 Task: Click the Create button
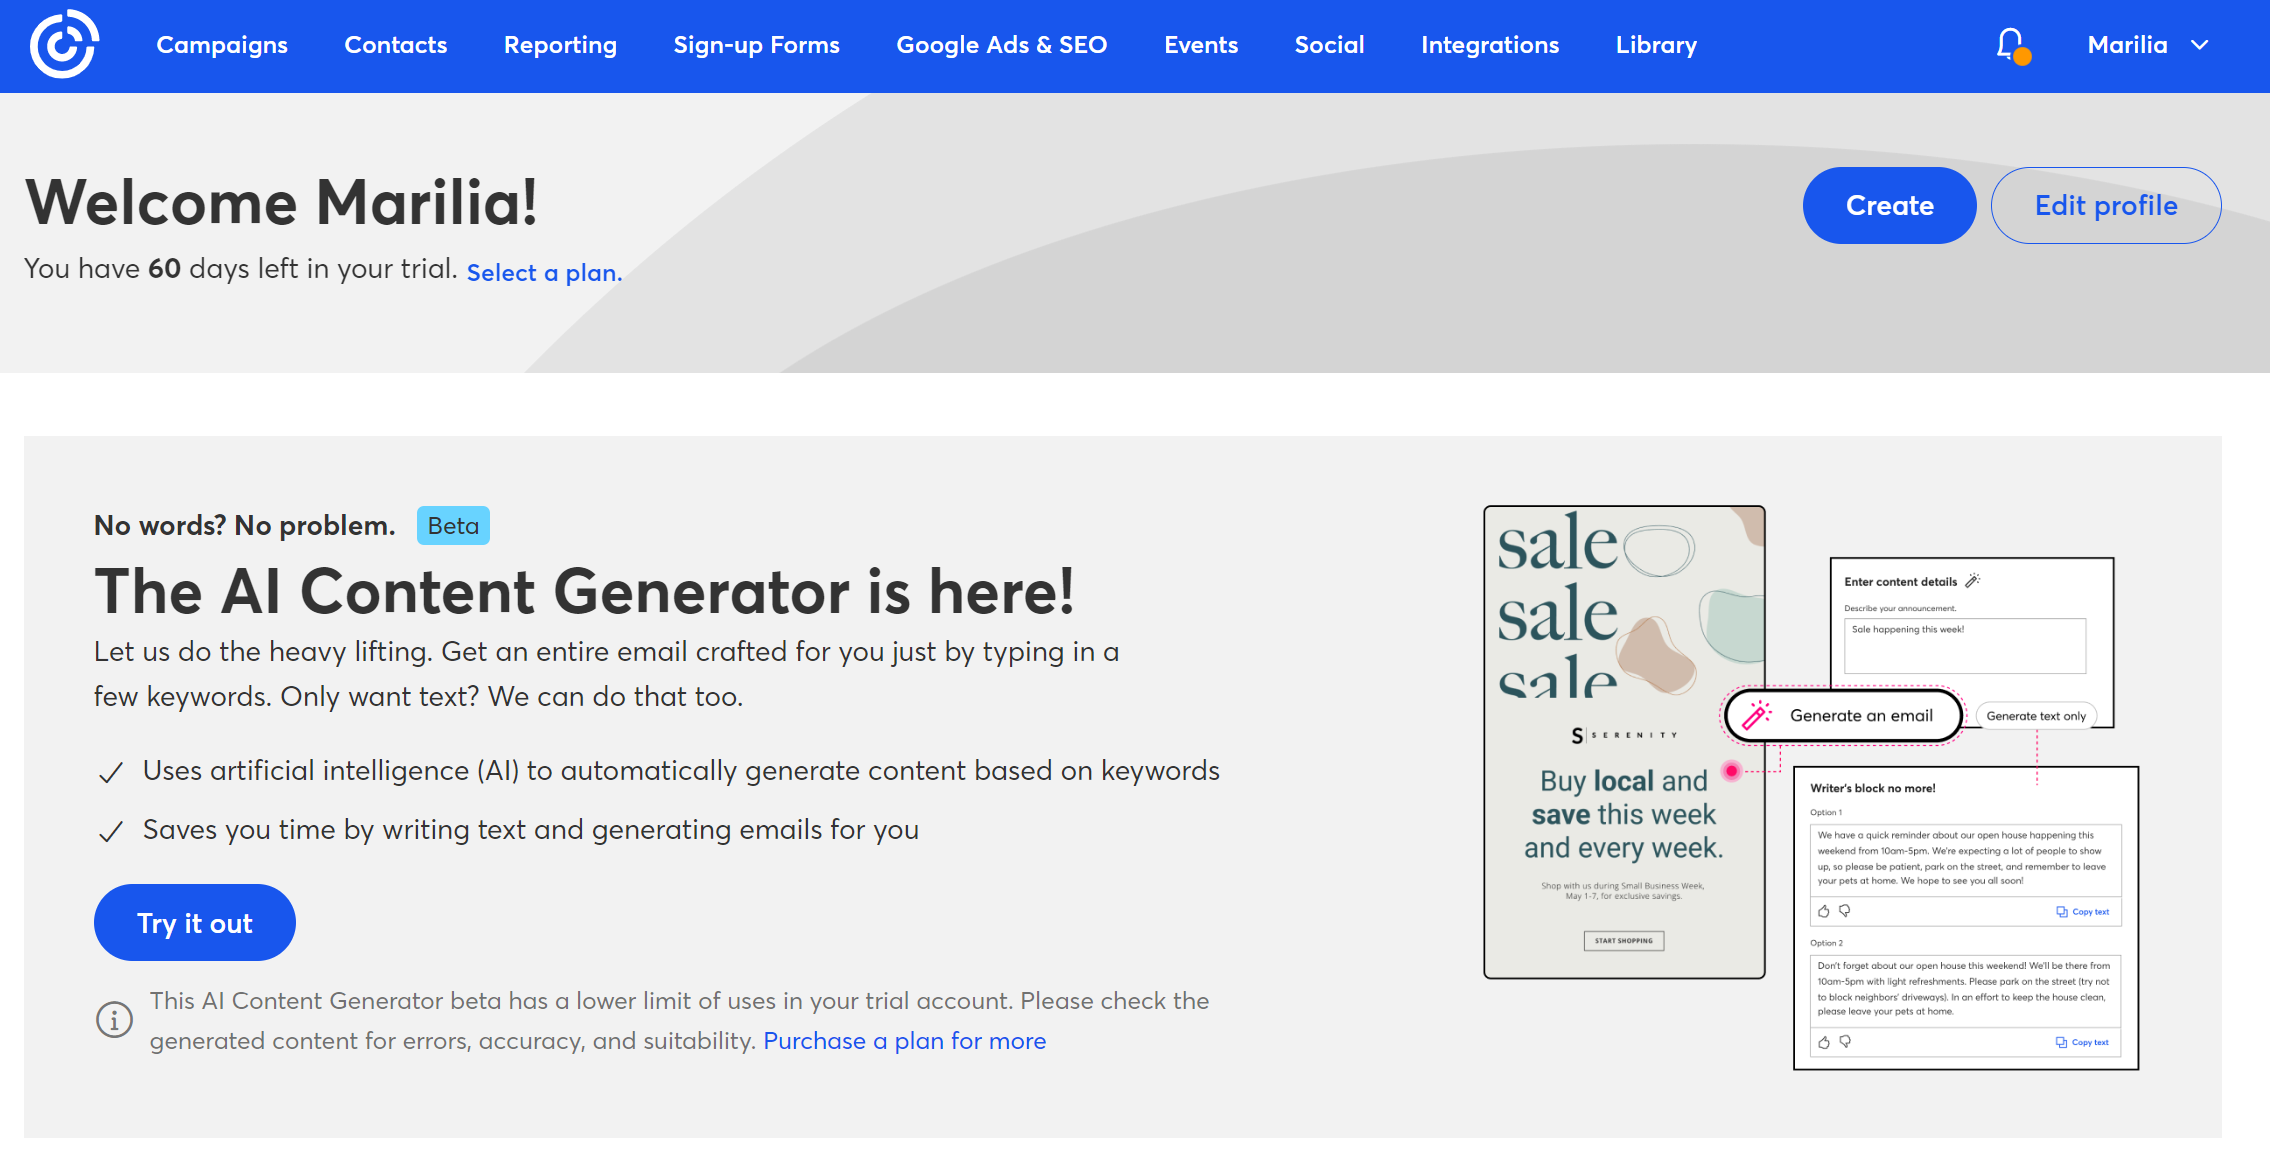[1889, 205]
